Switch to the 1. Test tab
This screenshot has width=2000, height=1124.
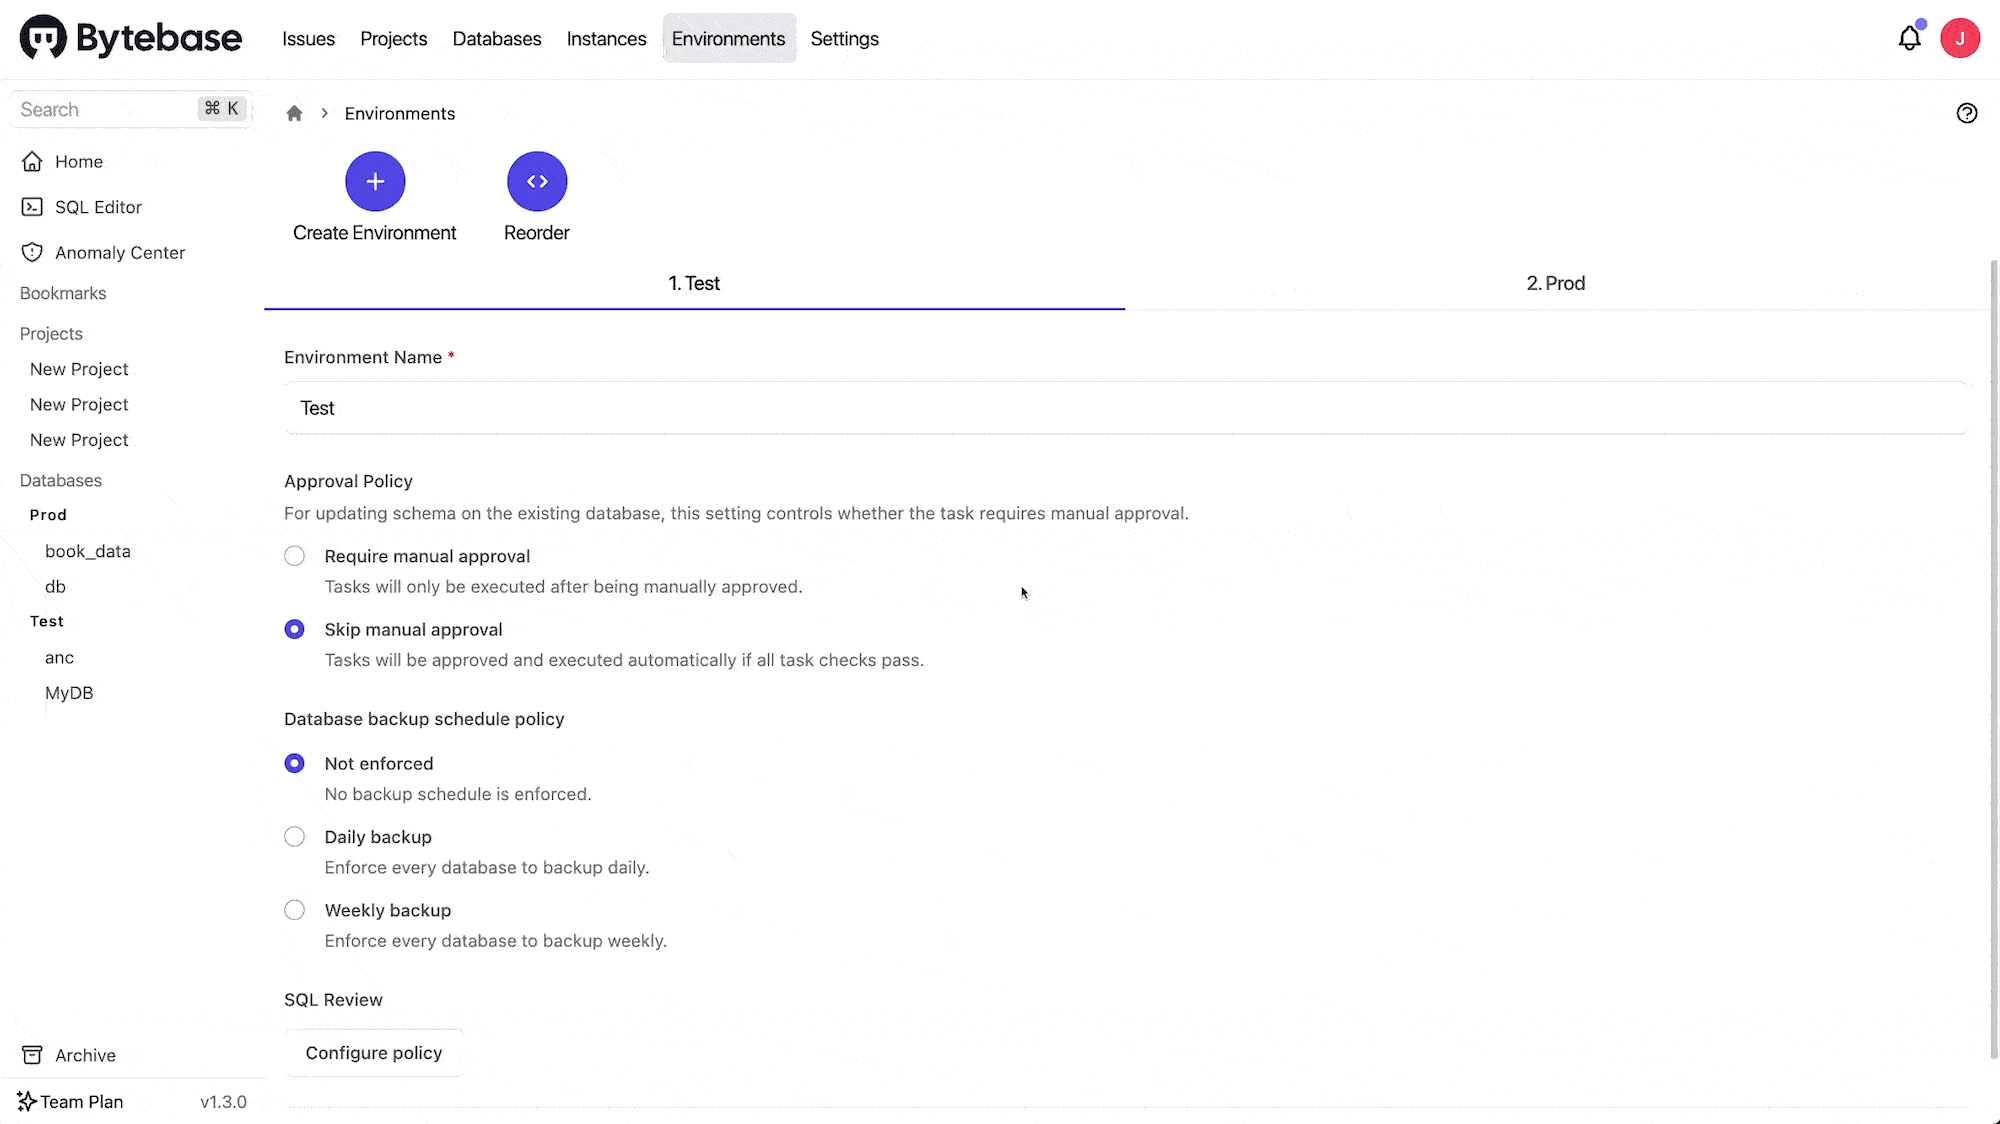pyautogui.click(x=694, y=283)
